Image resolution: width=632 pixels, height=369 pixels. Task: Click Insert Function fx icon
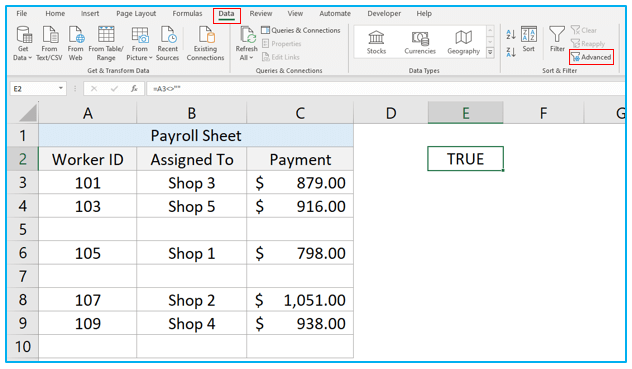(134, 88)
